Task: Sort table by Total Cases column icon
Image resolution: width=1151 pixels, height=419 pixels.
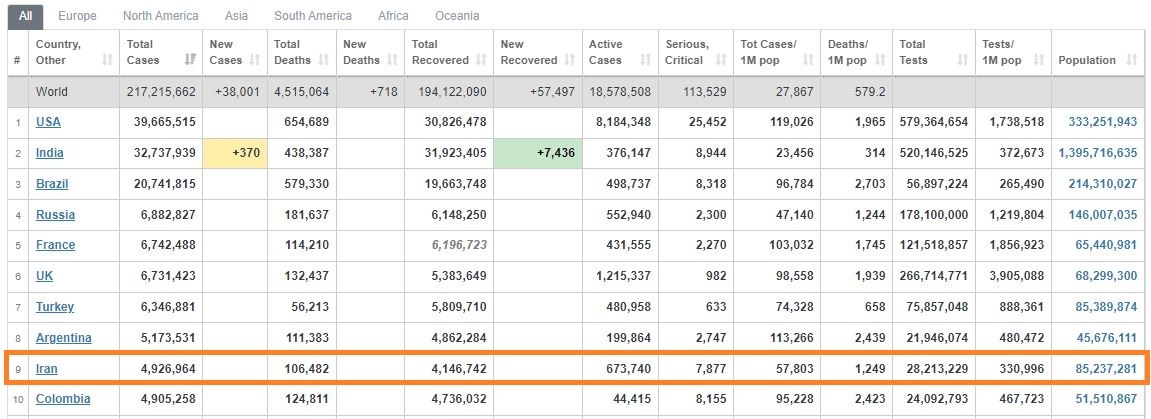Action: [x=190, y=60]
